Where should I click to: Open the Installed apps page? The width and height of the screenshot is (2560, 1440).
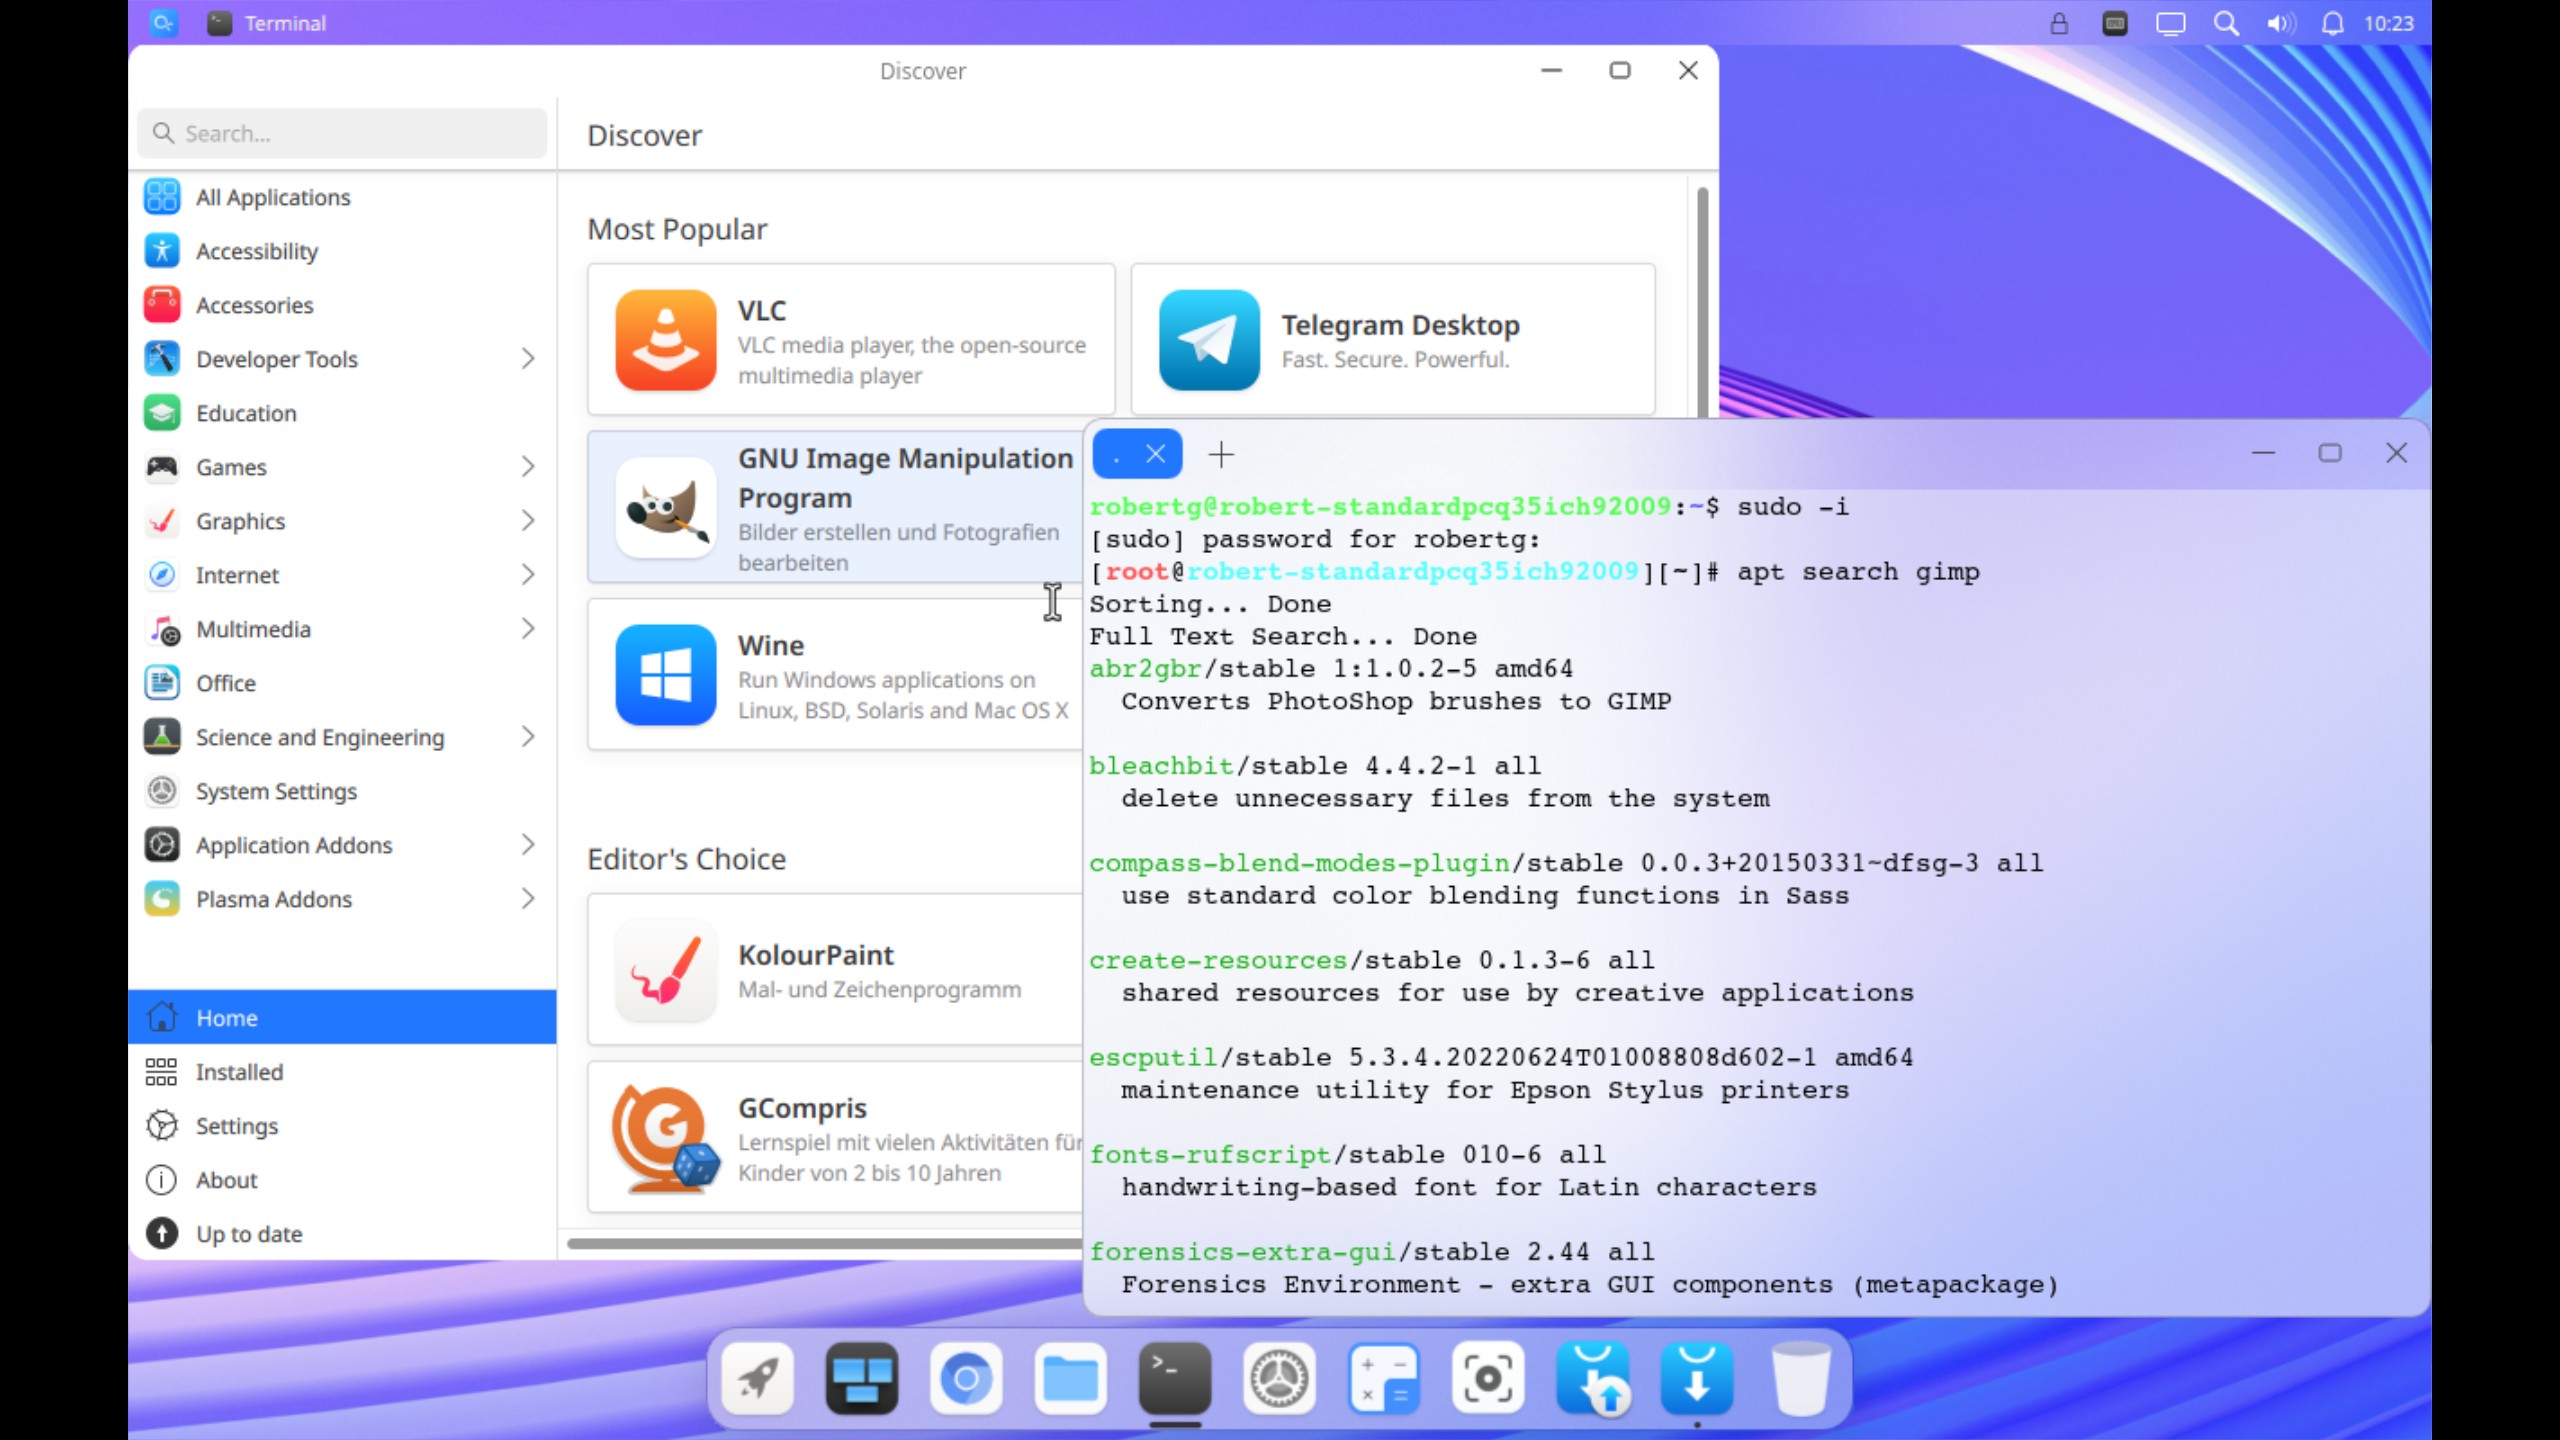(342, 1071)
